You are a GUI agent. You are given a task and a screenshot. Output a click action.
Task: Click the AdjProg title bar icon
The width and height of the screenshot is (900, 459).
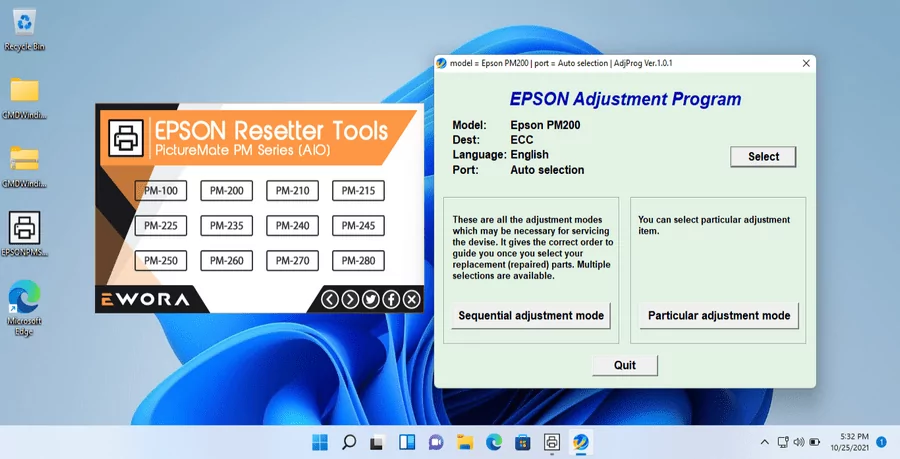coord(441,63)
